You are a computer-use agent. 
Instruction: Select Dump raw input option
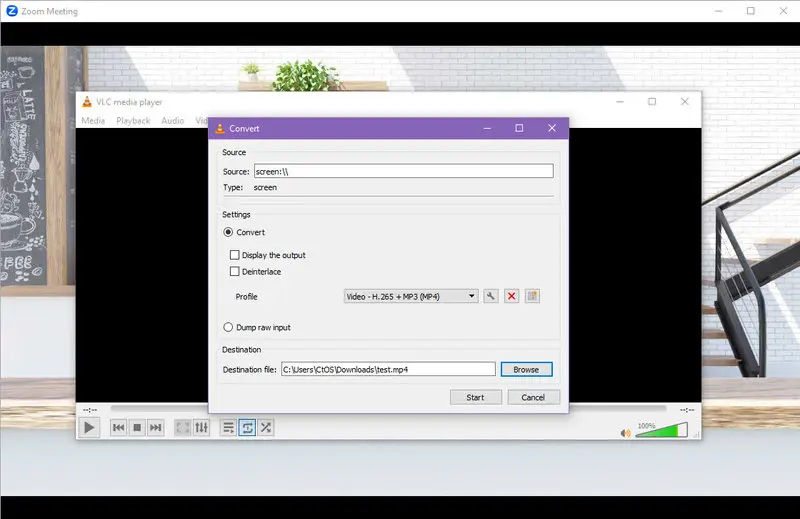coord(228,327)
